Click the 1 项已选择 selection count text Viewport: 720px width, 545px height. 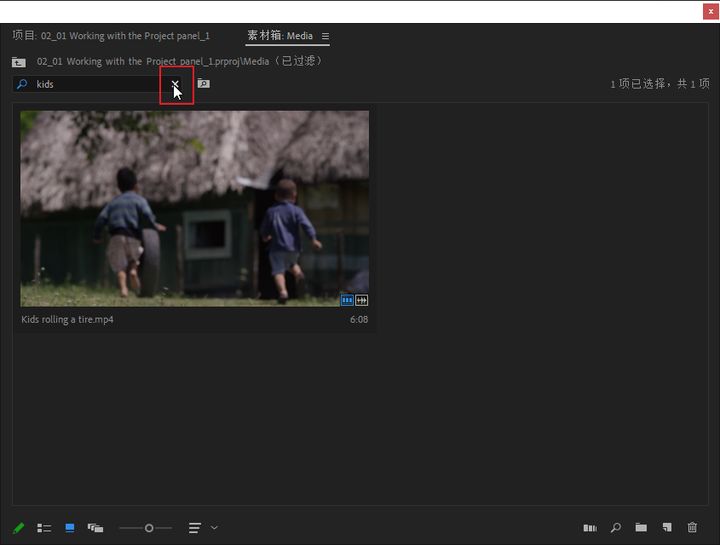[x=660, y=84]
